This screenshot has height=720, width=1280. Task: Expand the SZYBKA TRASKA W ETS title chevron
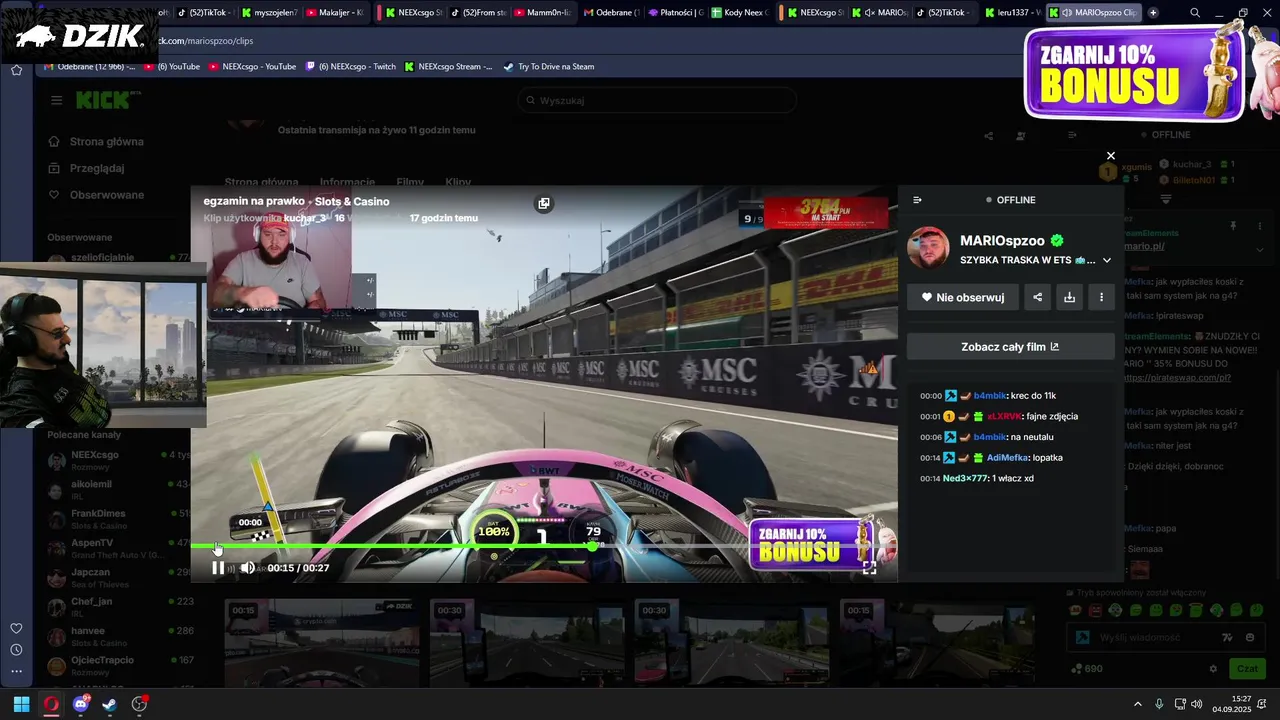click(x=1106, y=260)
